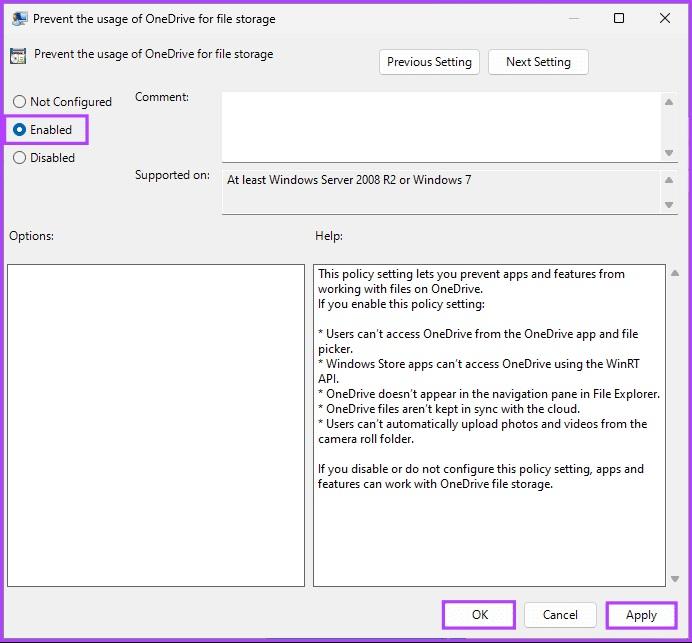Click the 'Supported on:' label
Screen dimensions: 692x643
[x=172, y=175]
